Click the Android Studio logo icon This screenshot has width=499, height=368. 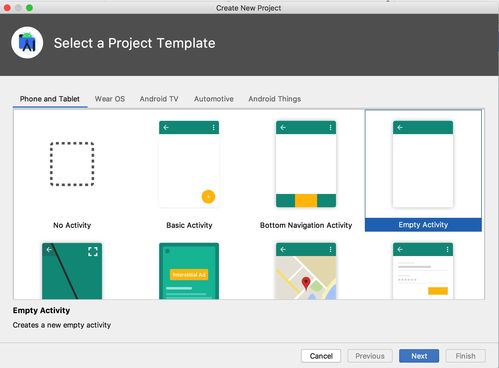[27, 43]
